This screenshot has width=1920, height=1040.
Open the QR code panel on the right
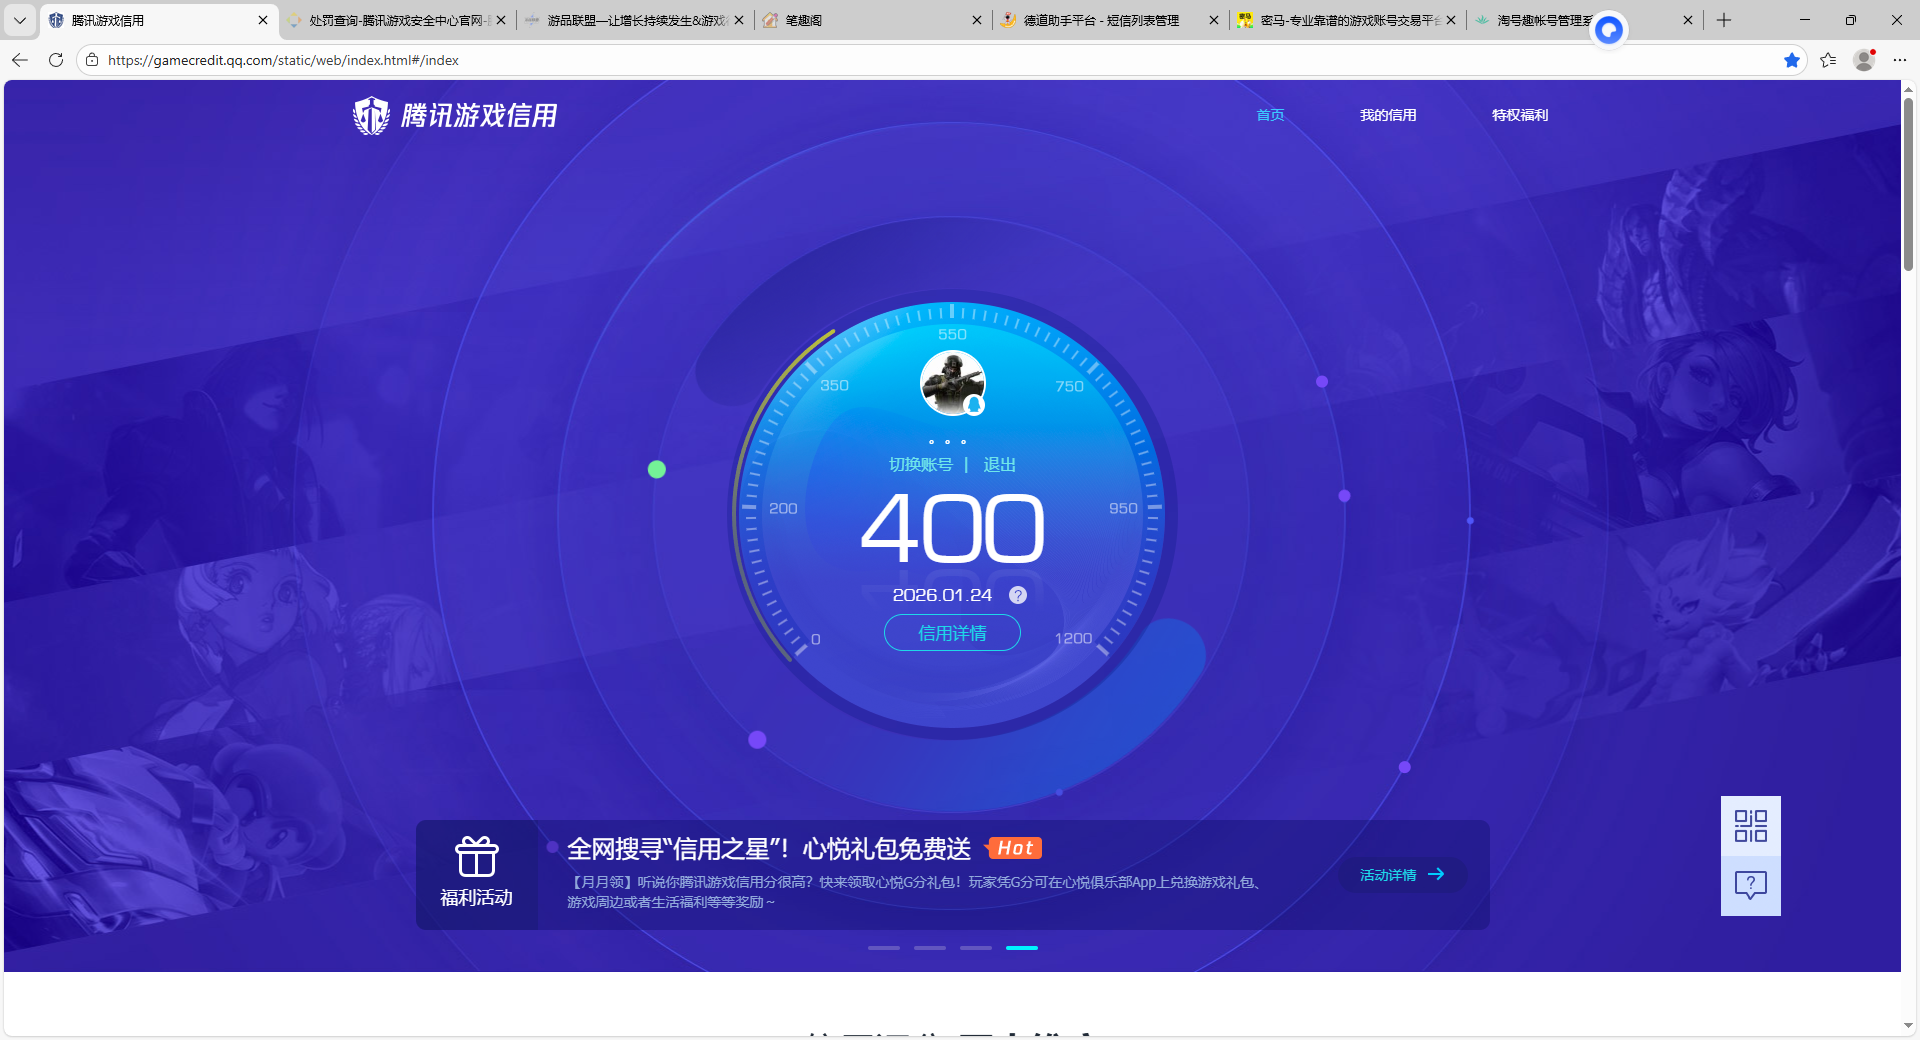[1750, 826]
